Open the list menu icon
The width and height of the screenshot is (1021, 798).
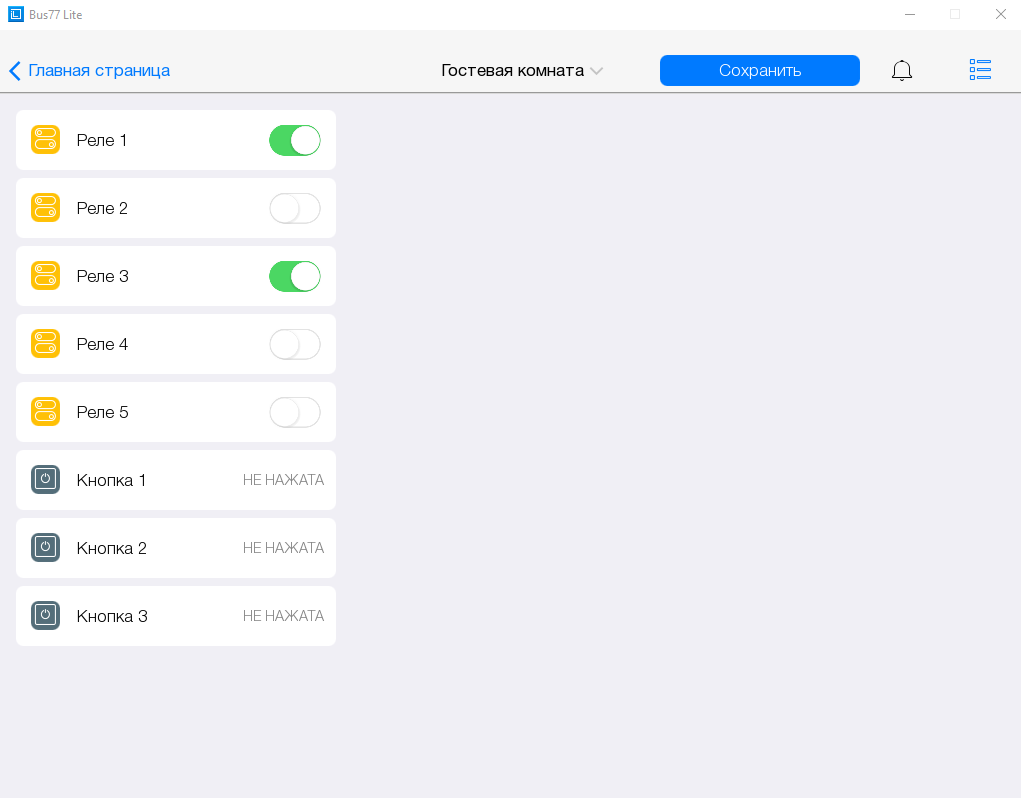pyautogui.click(x=980, y=70)
